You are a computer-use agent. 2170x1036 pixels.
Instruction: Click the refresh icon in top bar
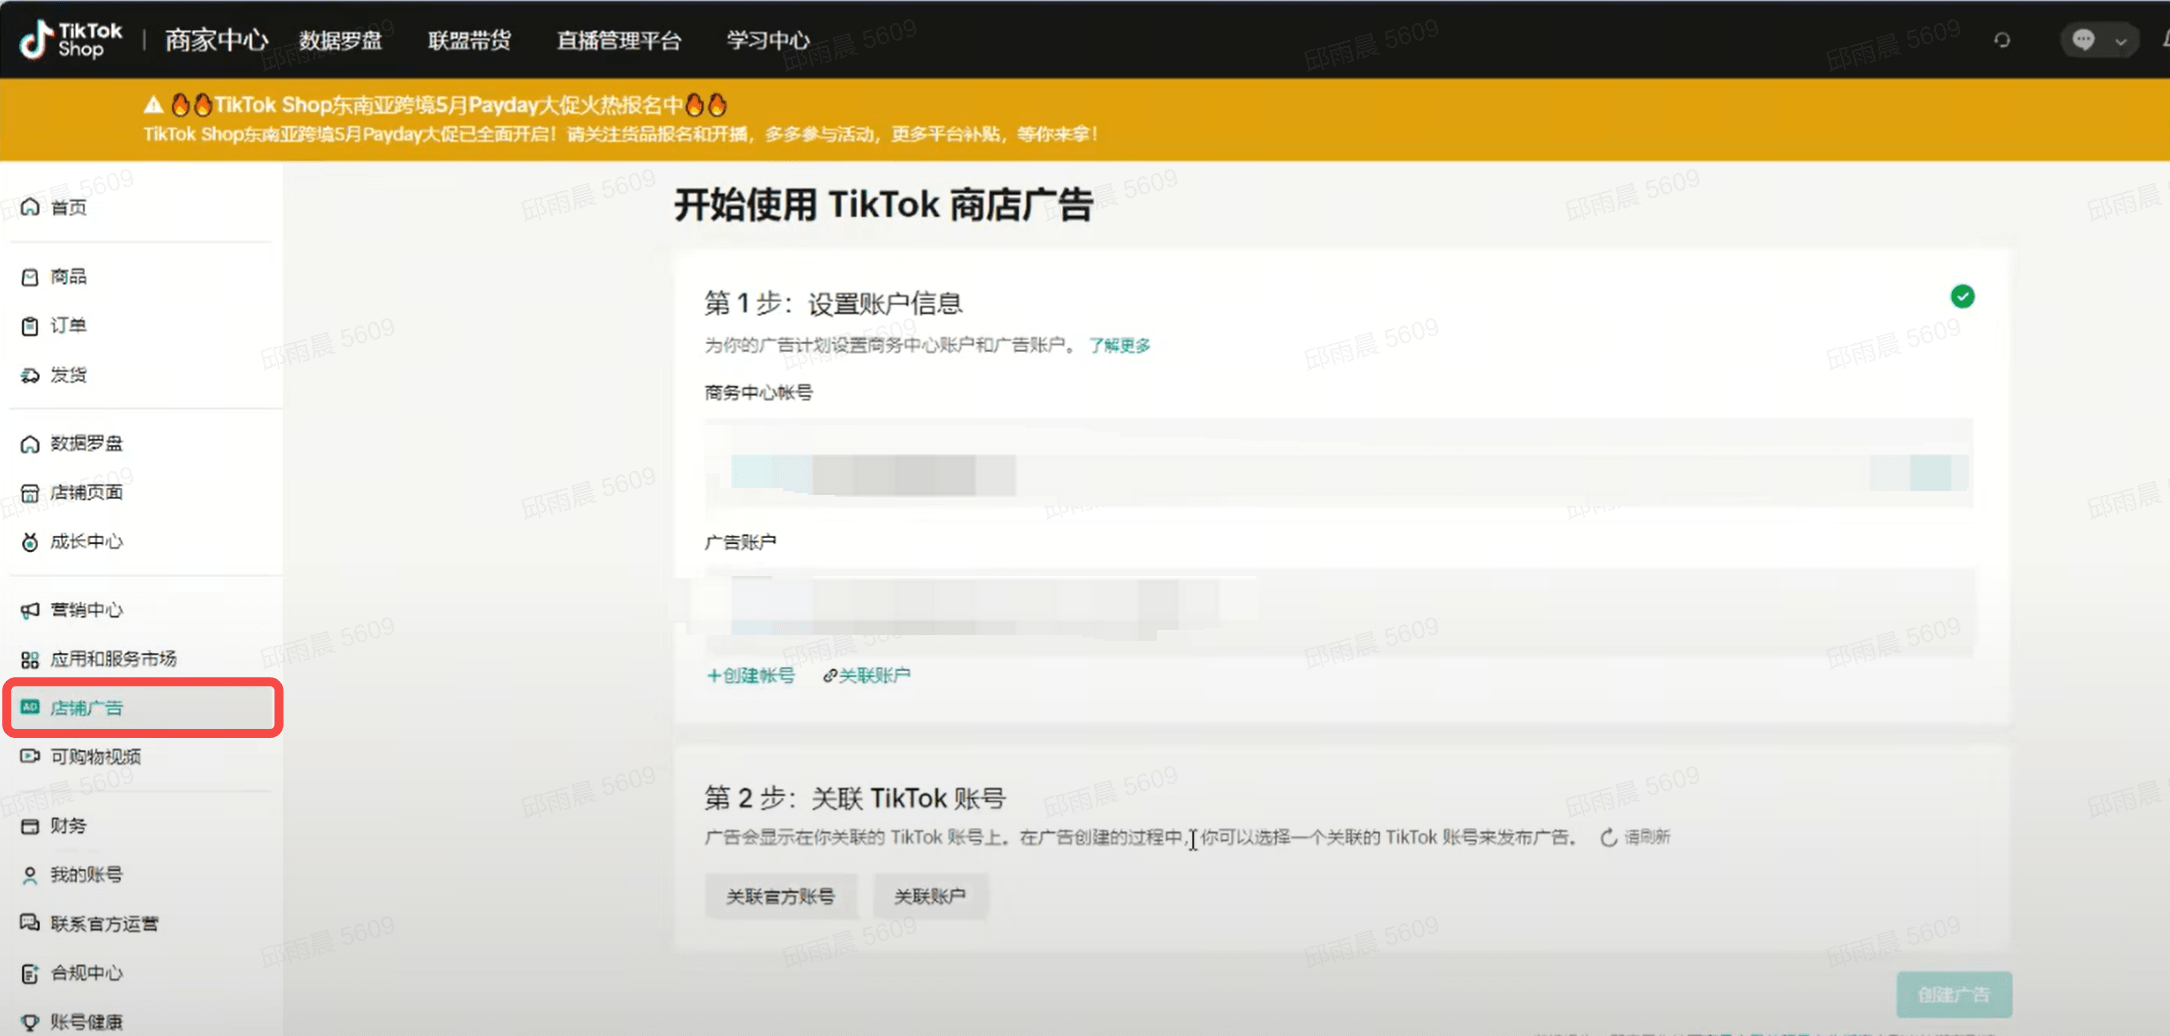pyautogui.click(x=2002, y=40)
